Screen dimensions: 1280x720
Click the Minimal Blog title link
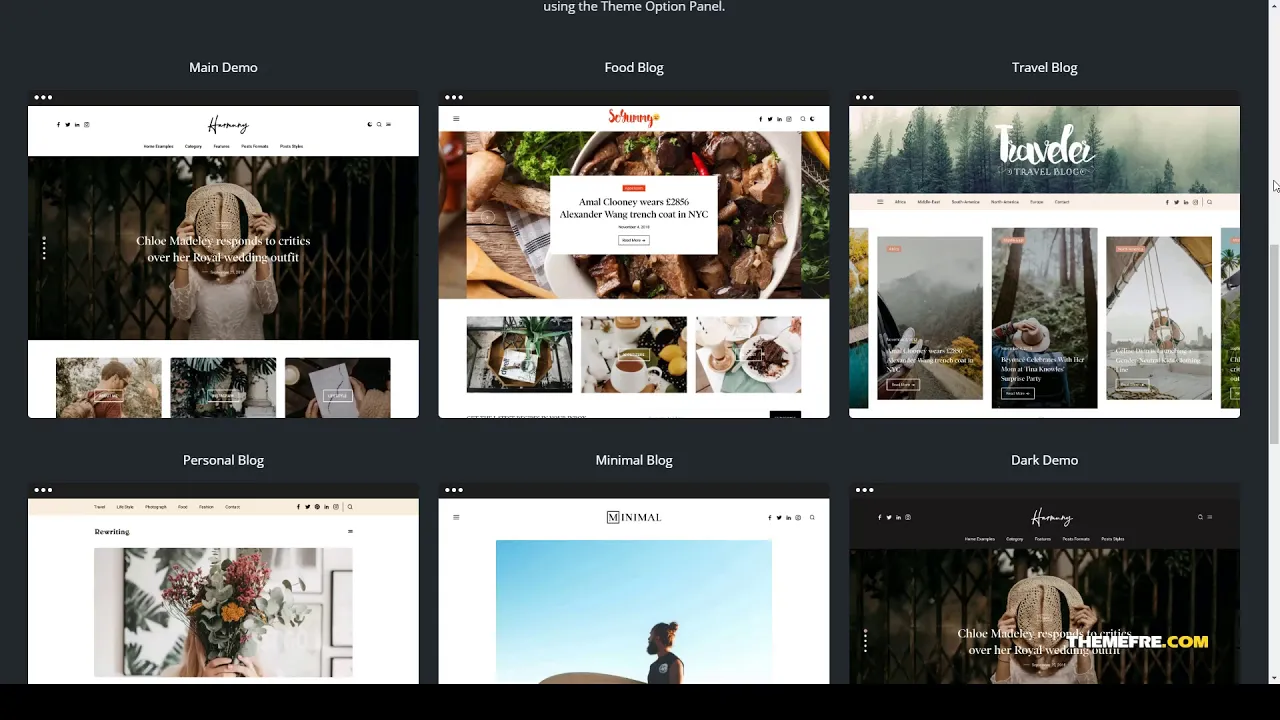click(x=634, y=460)
